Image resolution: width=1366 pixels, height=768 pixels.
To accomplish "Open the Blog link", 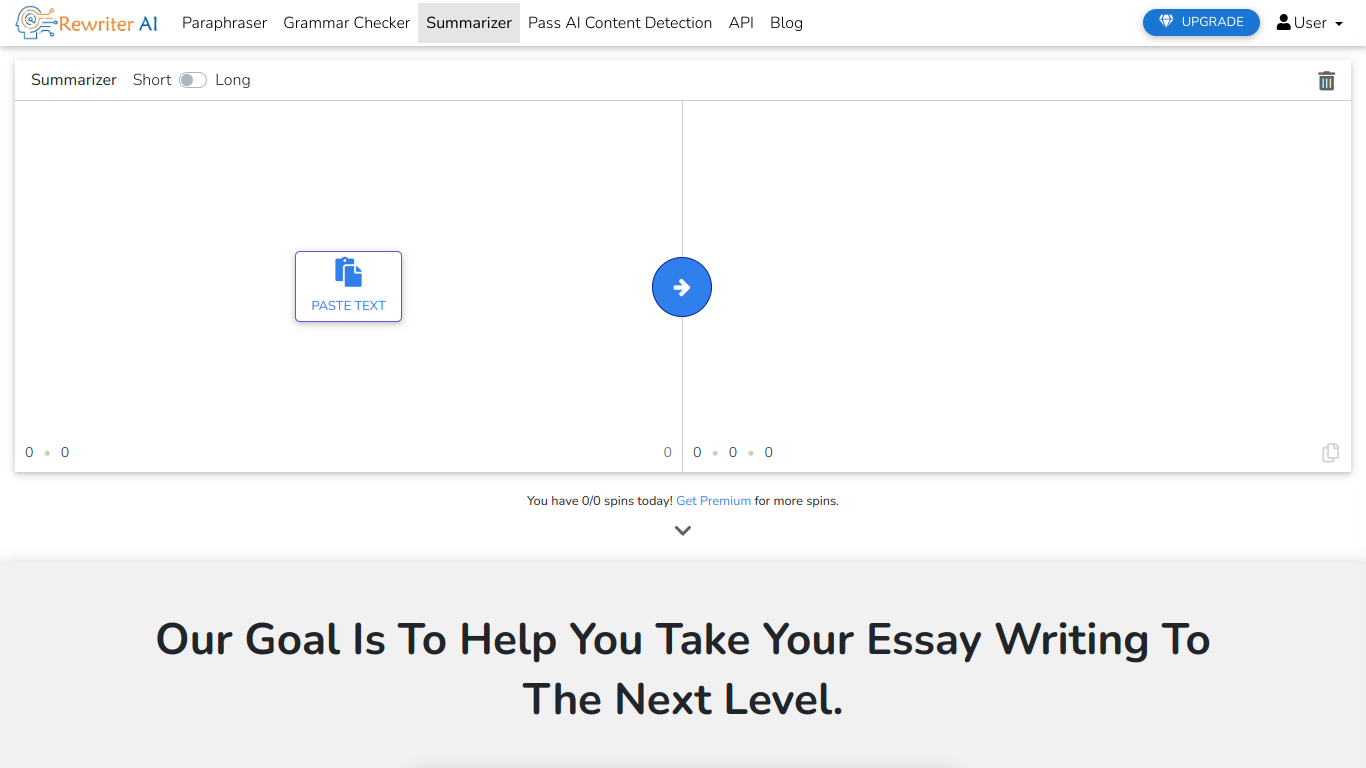I will (786, 23).
